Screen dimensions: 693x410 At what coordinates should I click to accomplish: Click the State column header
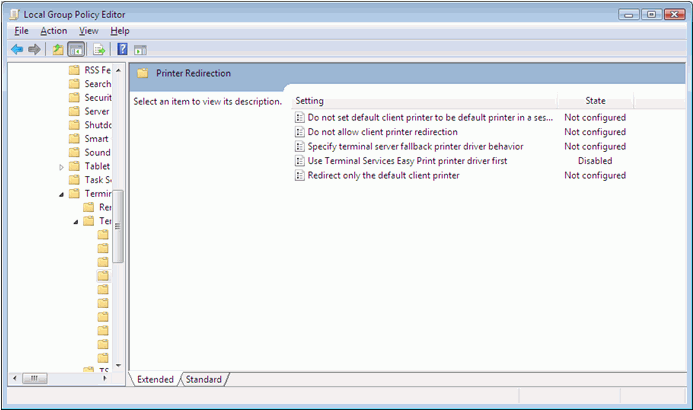595,101
